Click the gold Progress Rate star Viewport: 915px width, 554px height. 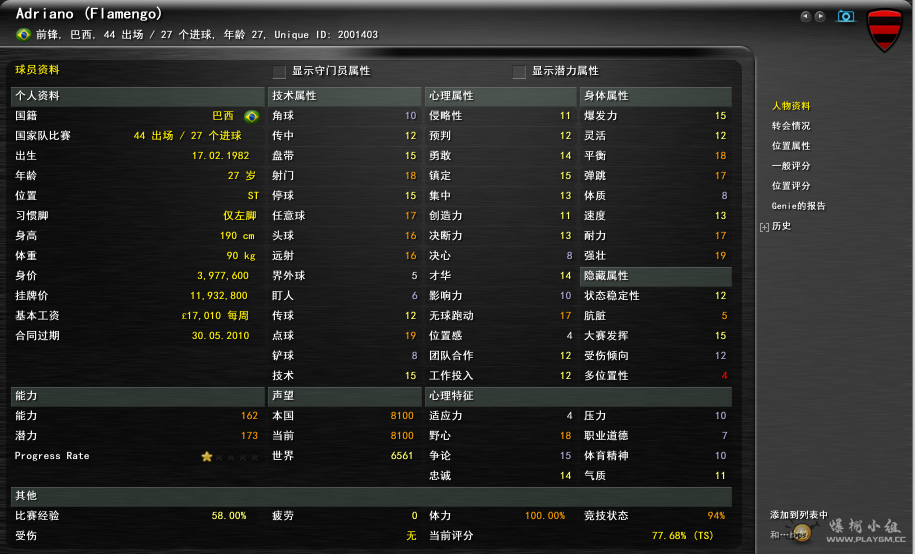[207, 456]
